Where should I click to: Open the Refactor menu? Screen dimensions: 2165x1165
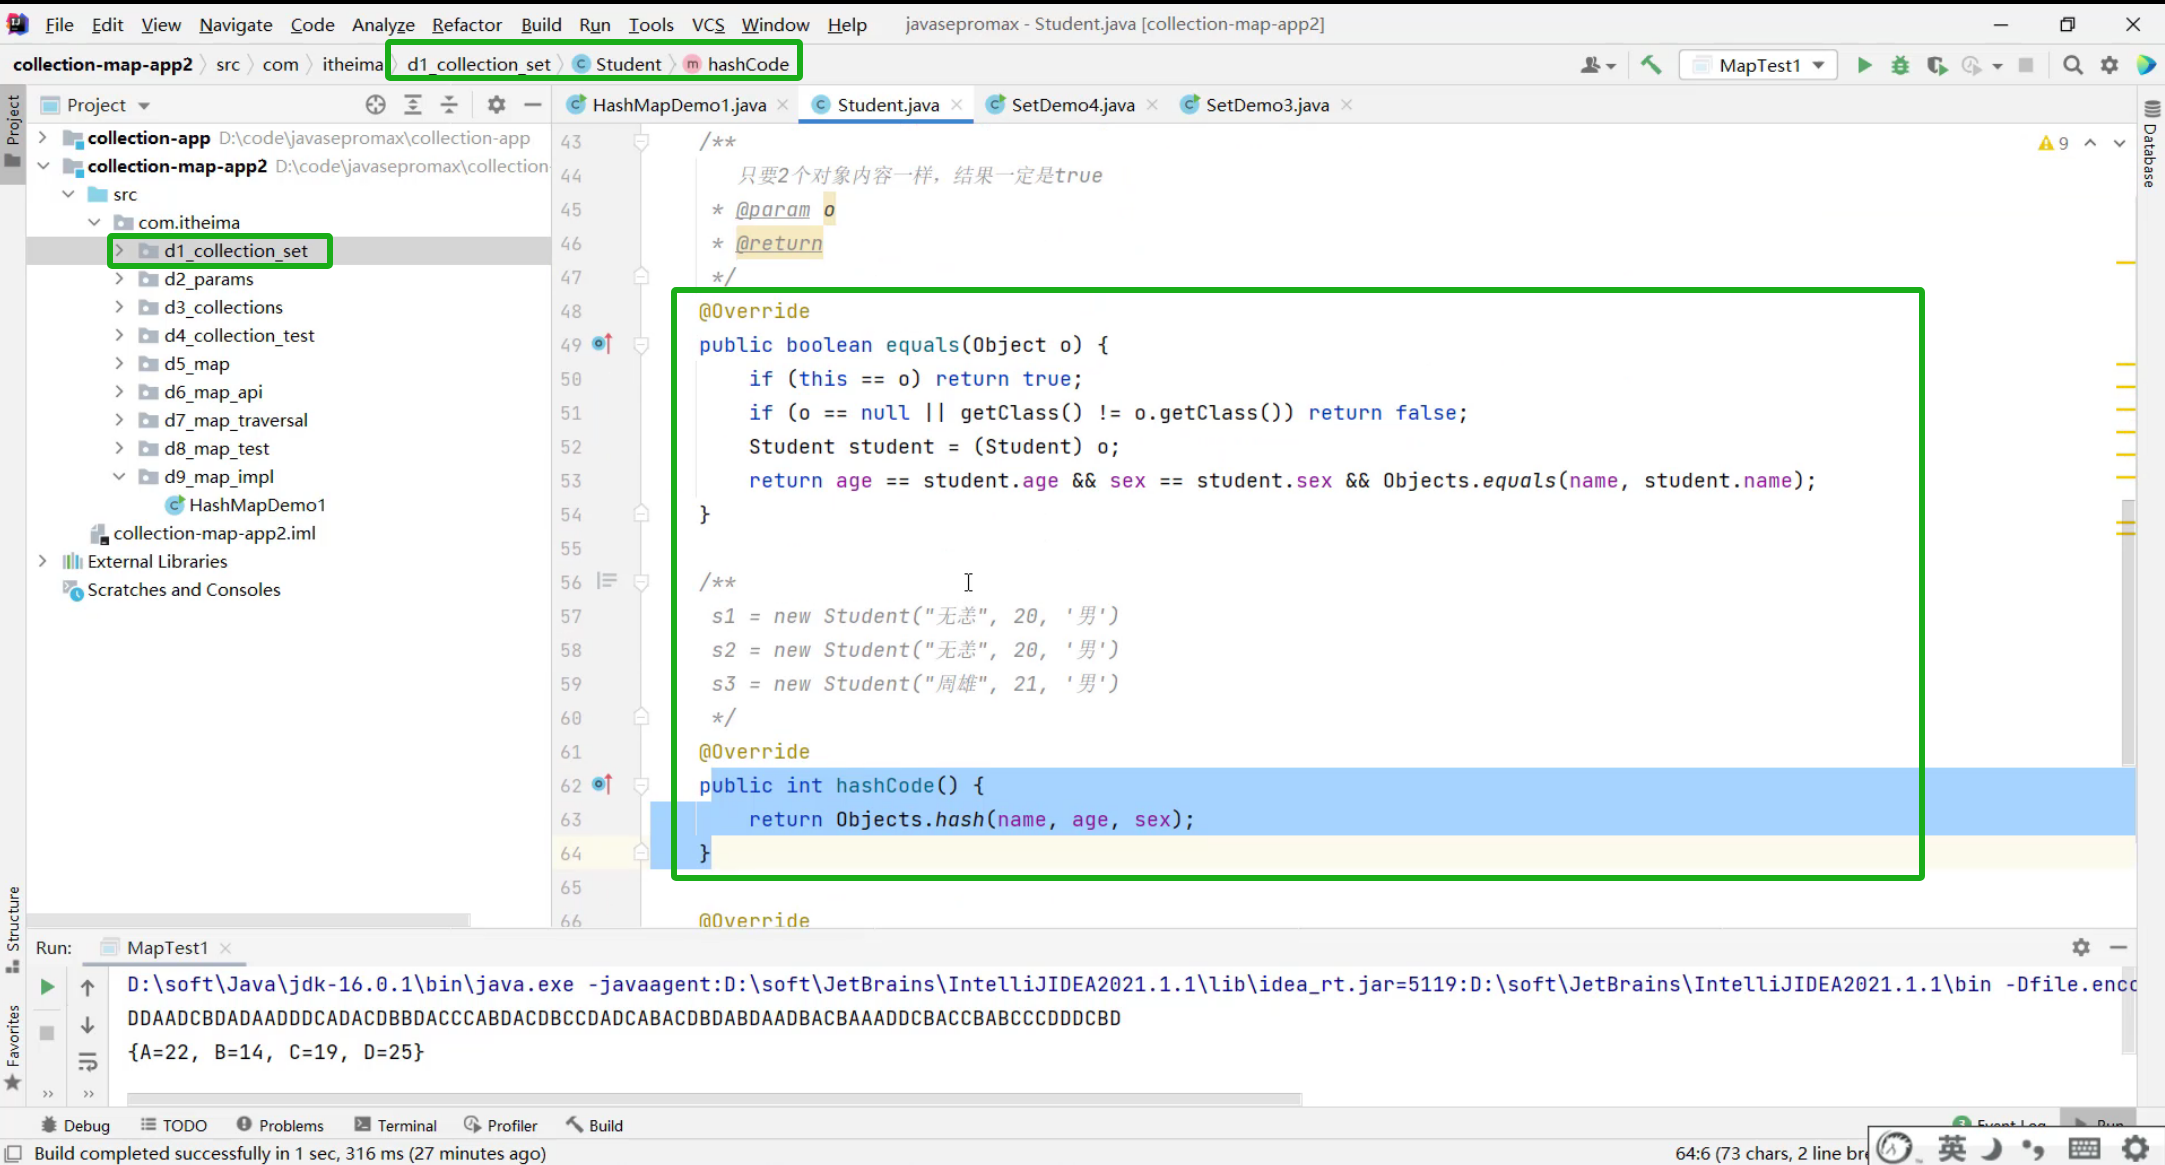466,24
